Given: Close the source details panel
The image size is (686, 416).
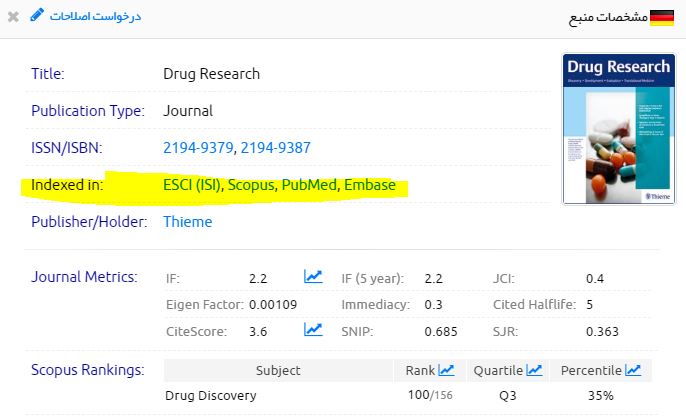Looking at the screenshot, I should point(13,17).
